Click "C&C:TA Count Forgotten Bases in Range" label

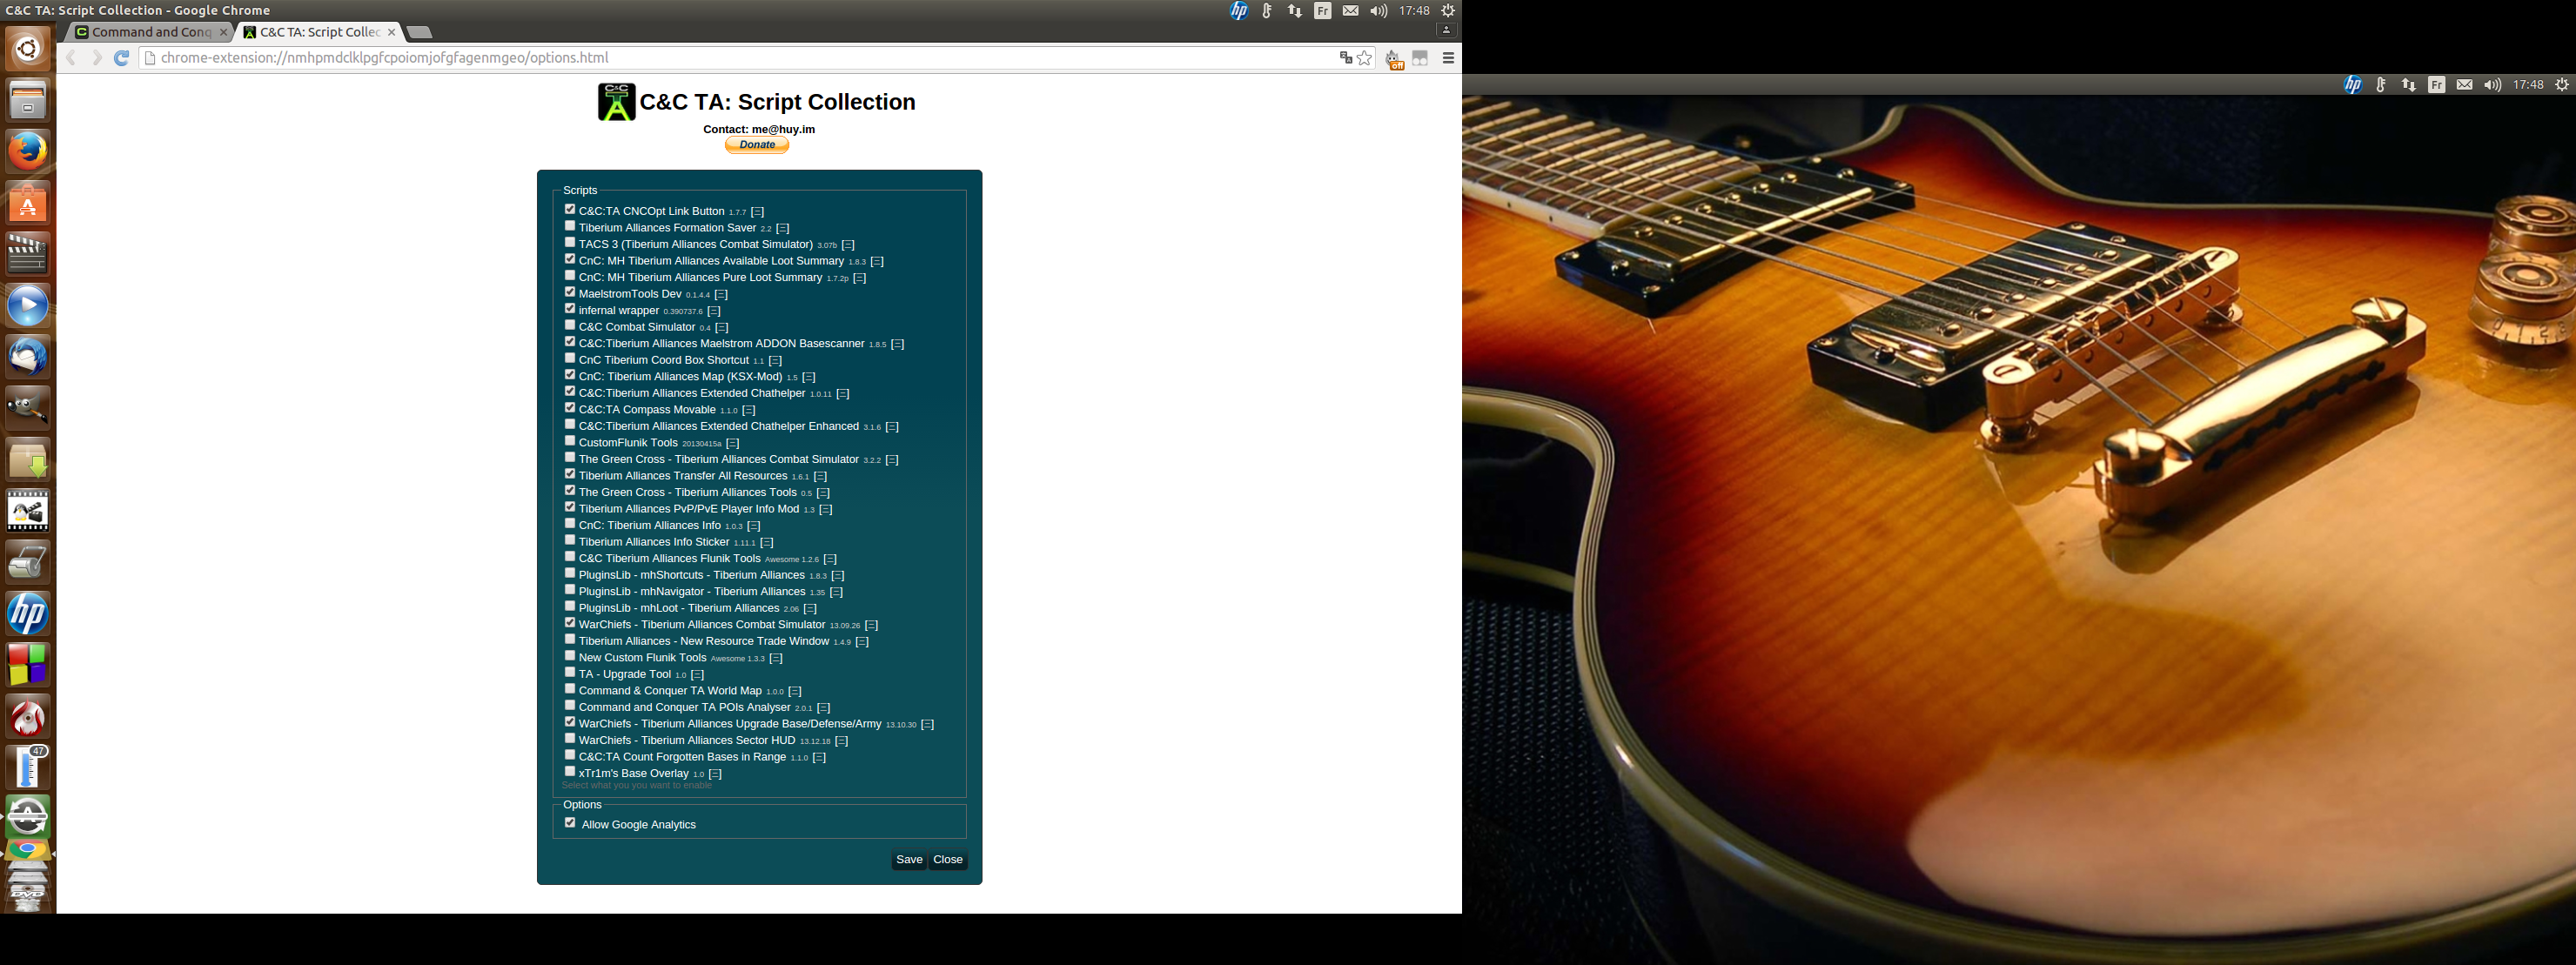pos(682,757)
